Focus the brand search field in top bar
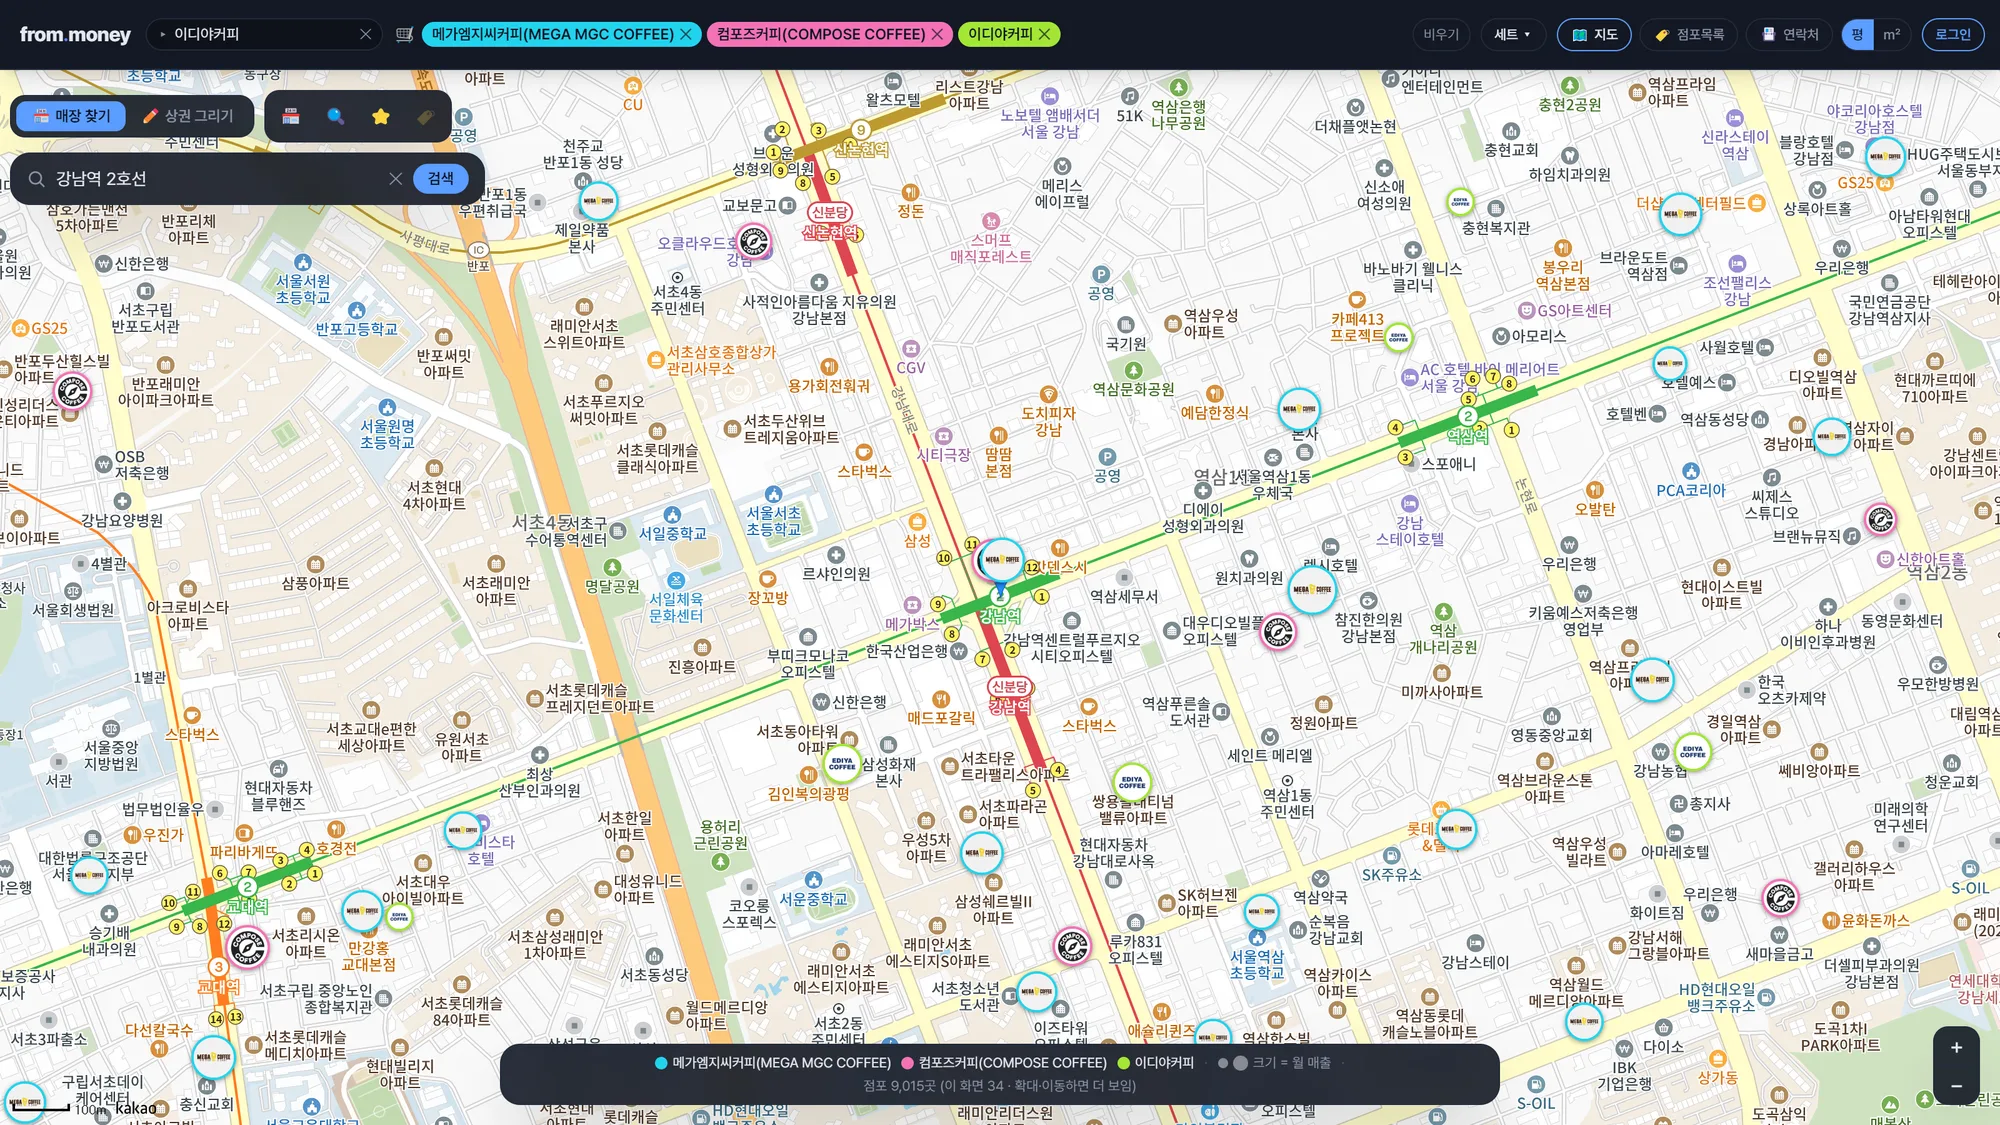This screenshot has width=2000, height=1125. 264,34
